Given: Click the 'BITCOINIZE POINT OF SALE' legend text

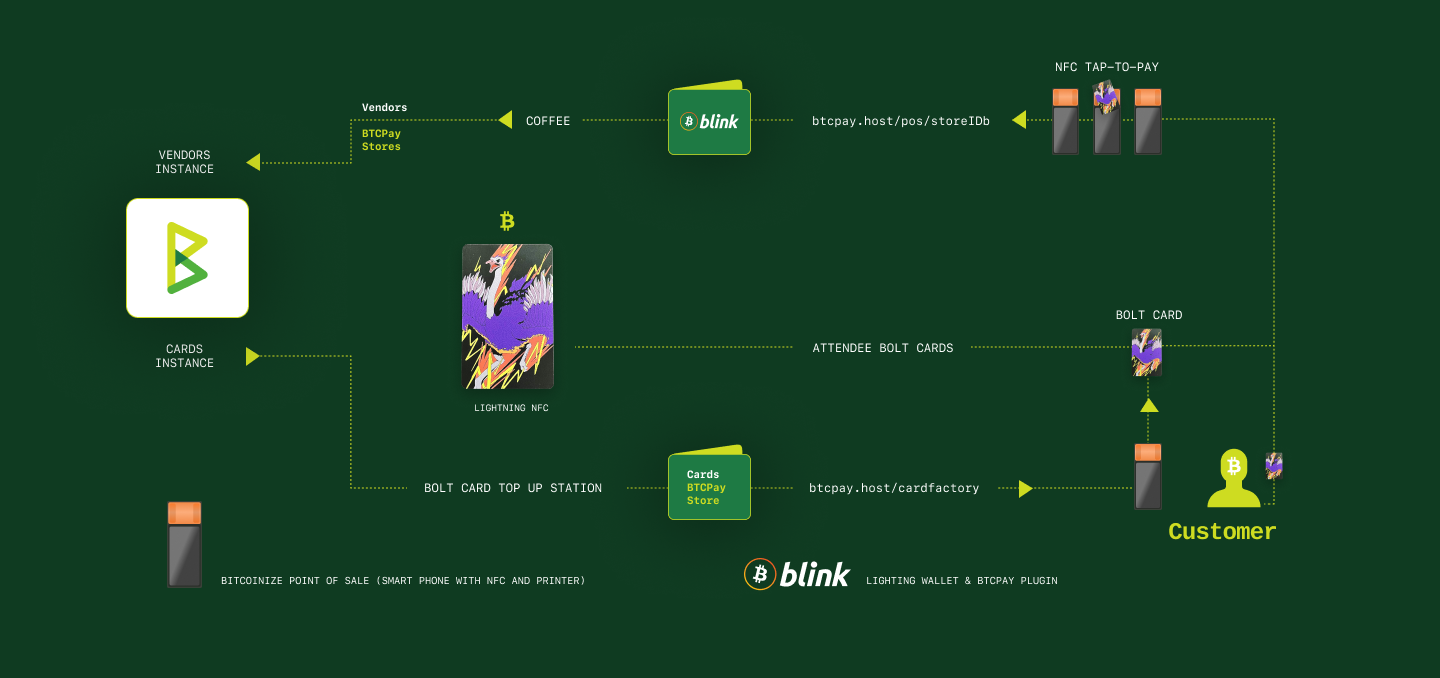Looking at the screenshot, I should (x=403, y=580).
